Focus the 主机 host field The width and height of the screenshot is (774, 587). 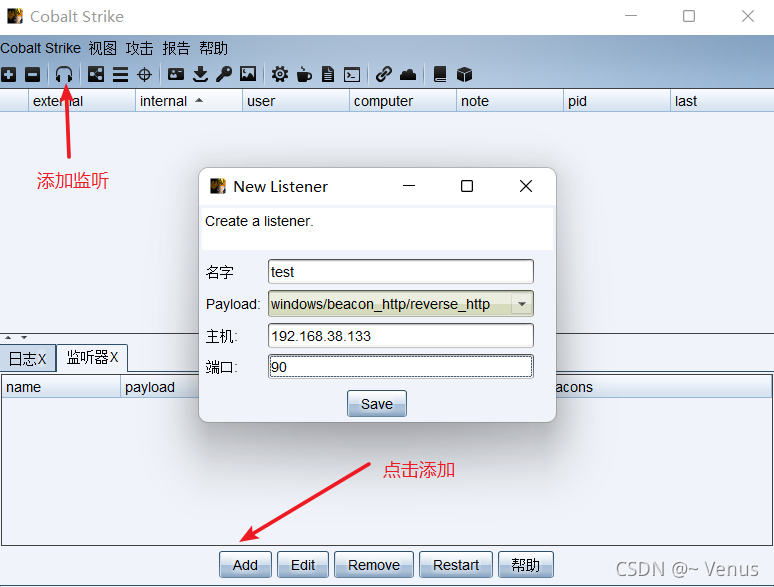coord(401,336)
